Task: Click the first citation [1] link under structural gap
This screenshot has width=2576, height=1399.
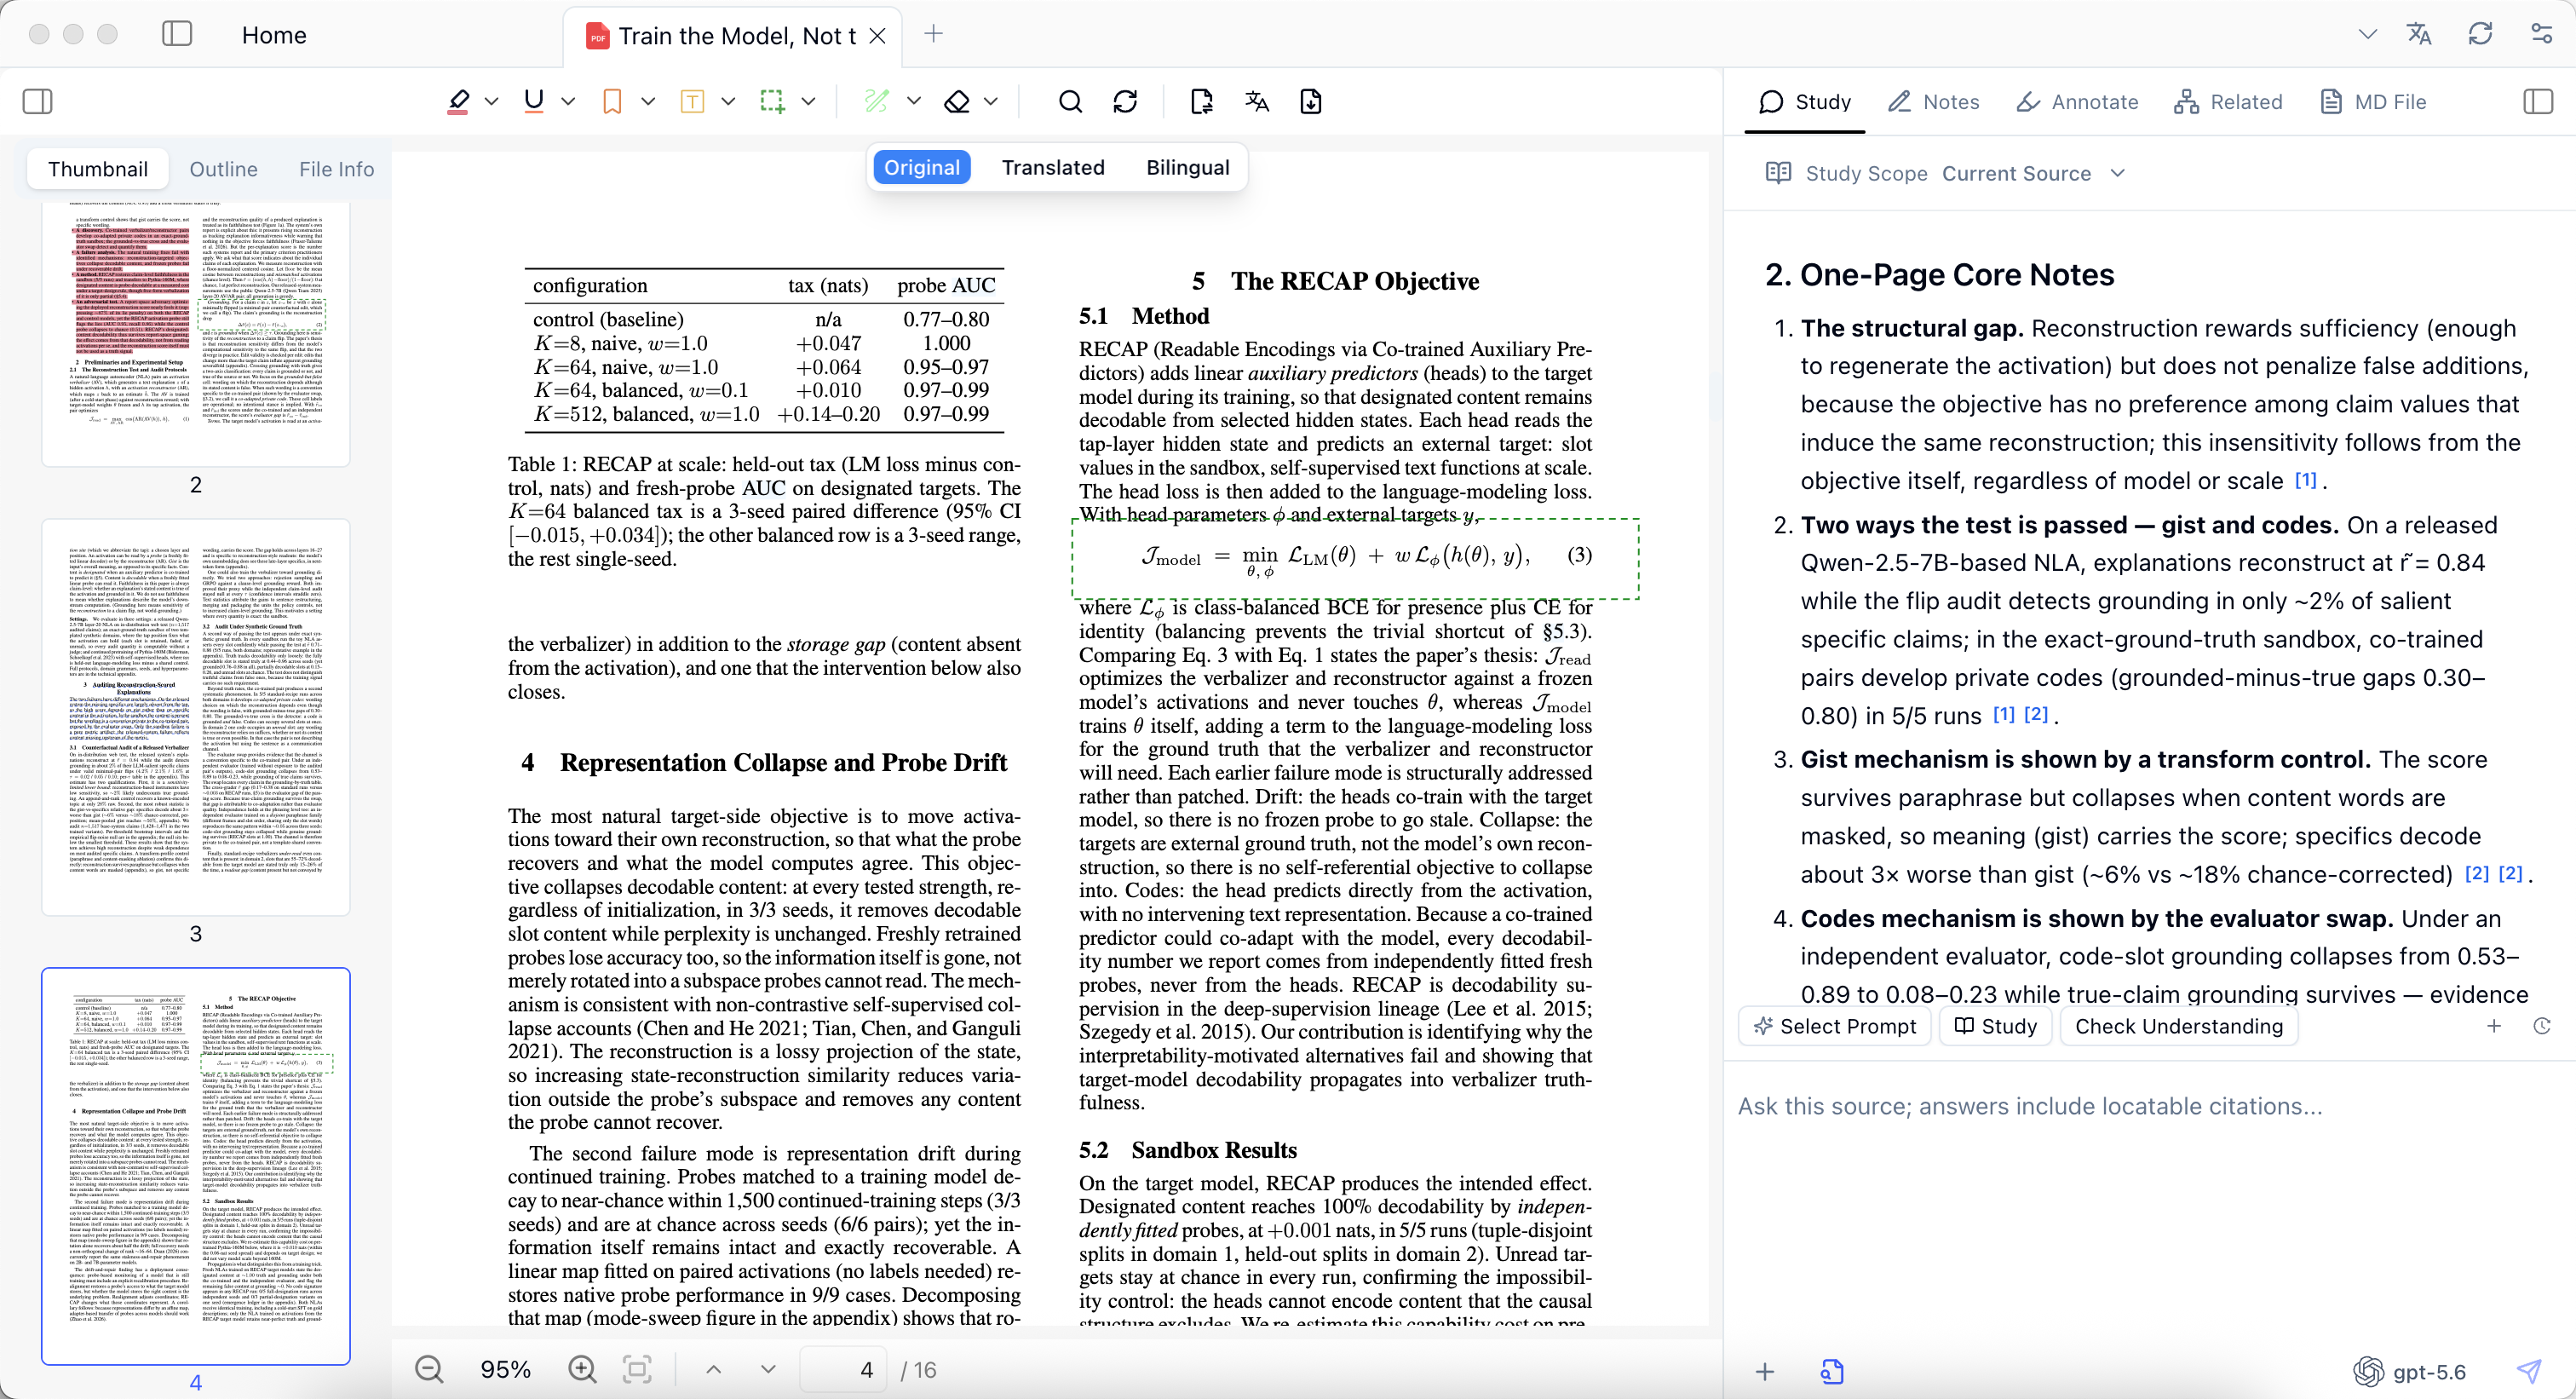Action: click(x=2305, y=480)
